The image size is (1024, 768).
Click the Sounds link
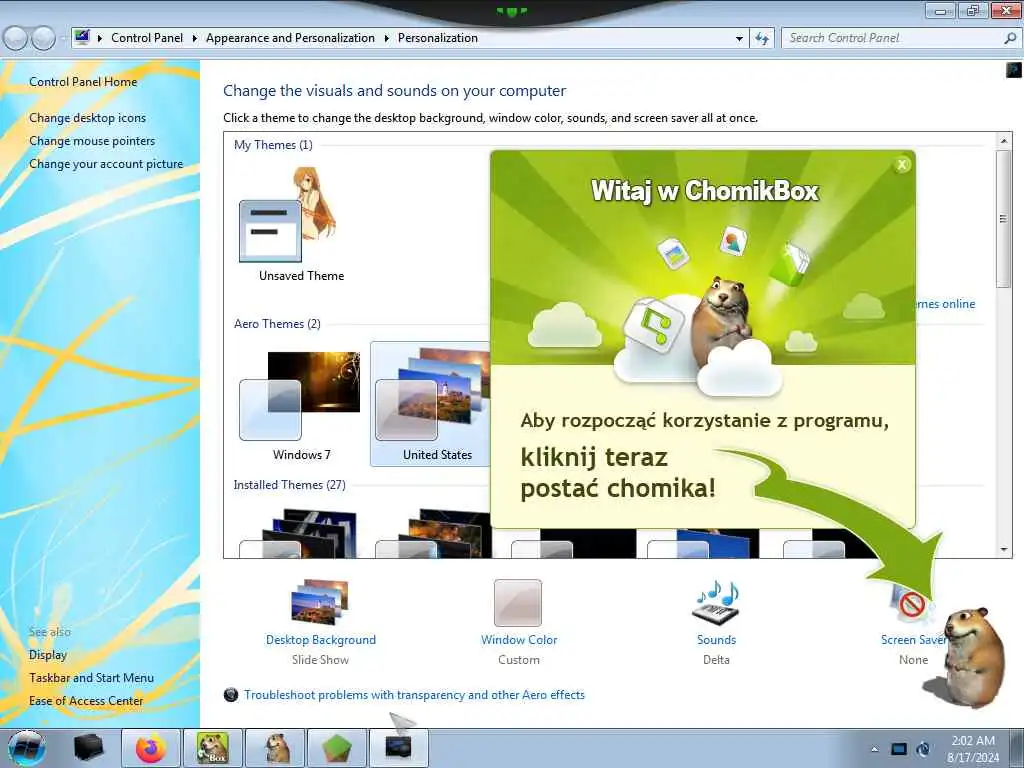[x=716, y=640]
